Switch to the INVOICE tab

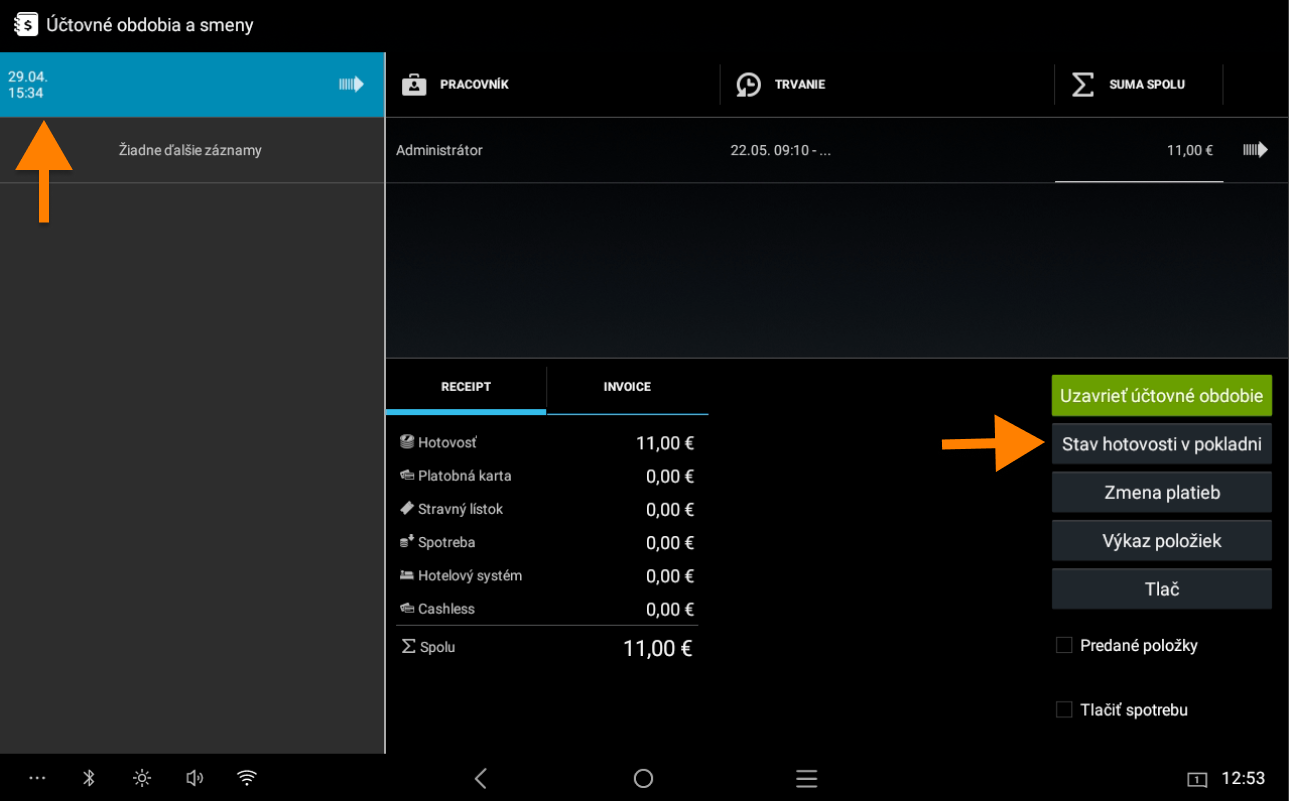(627, 387)
